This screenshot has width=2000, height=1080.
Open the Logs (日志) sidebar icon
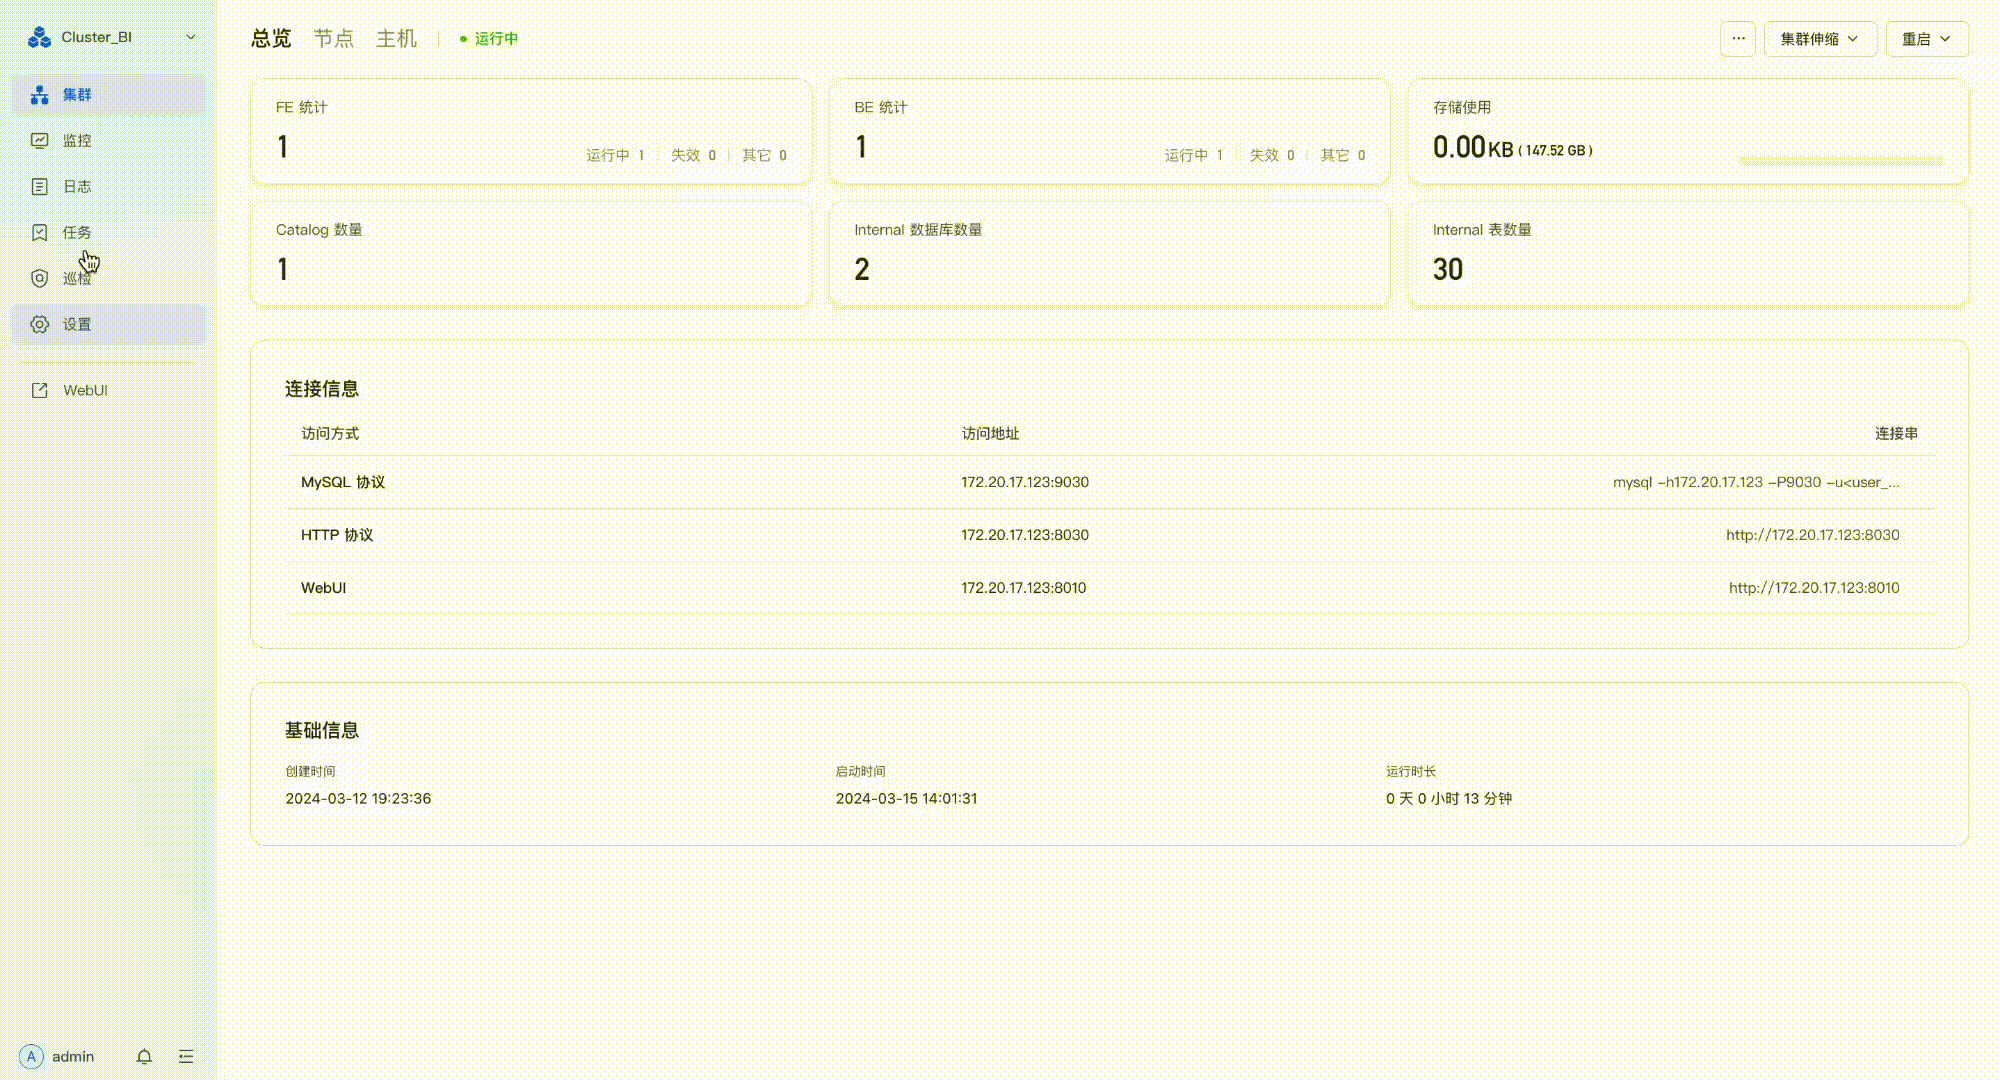pos(40,187)
